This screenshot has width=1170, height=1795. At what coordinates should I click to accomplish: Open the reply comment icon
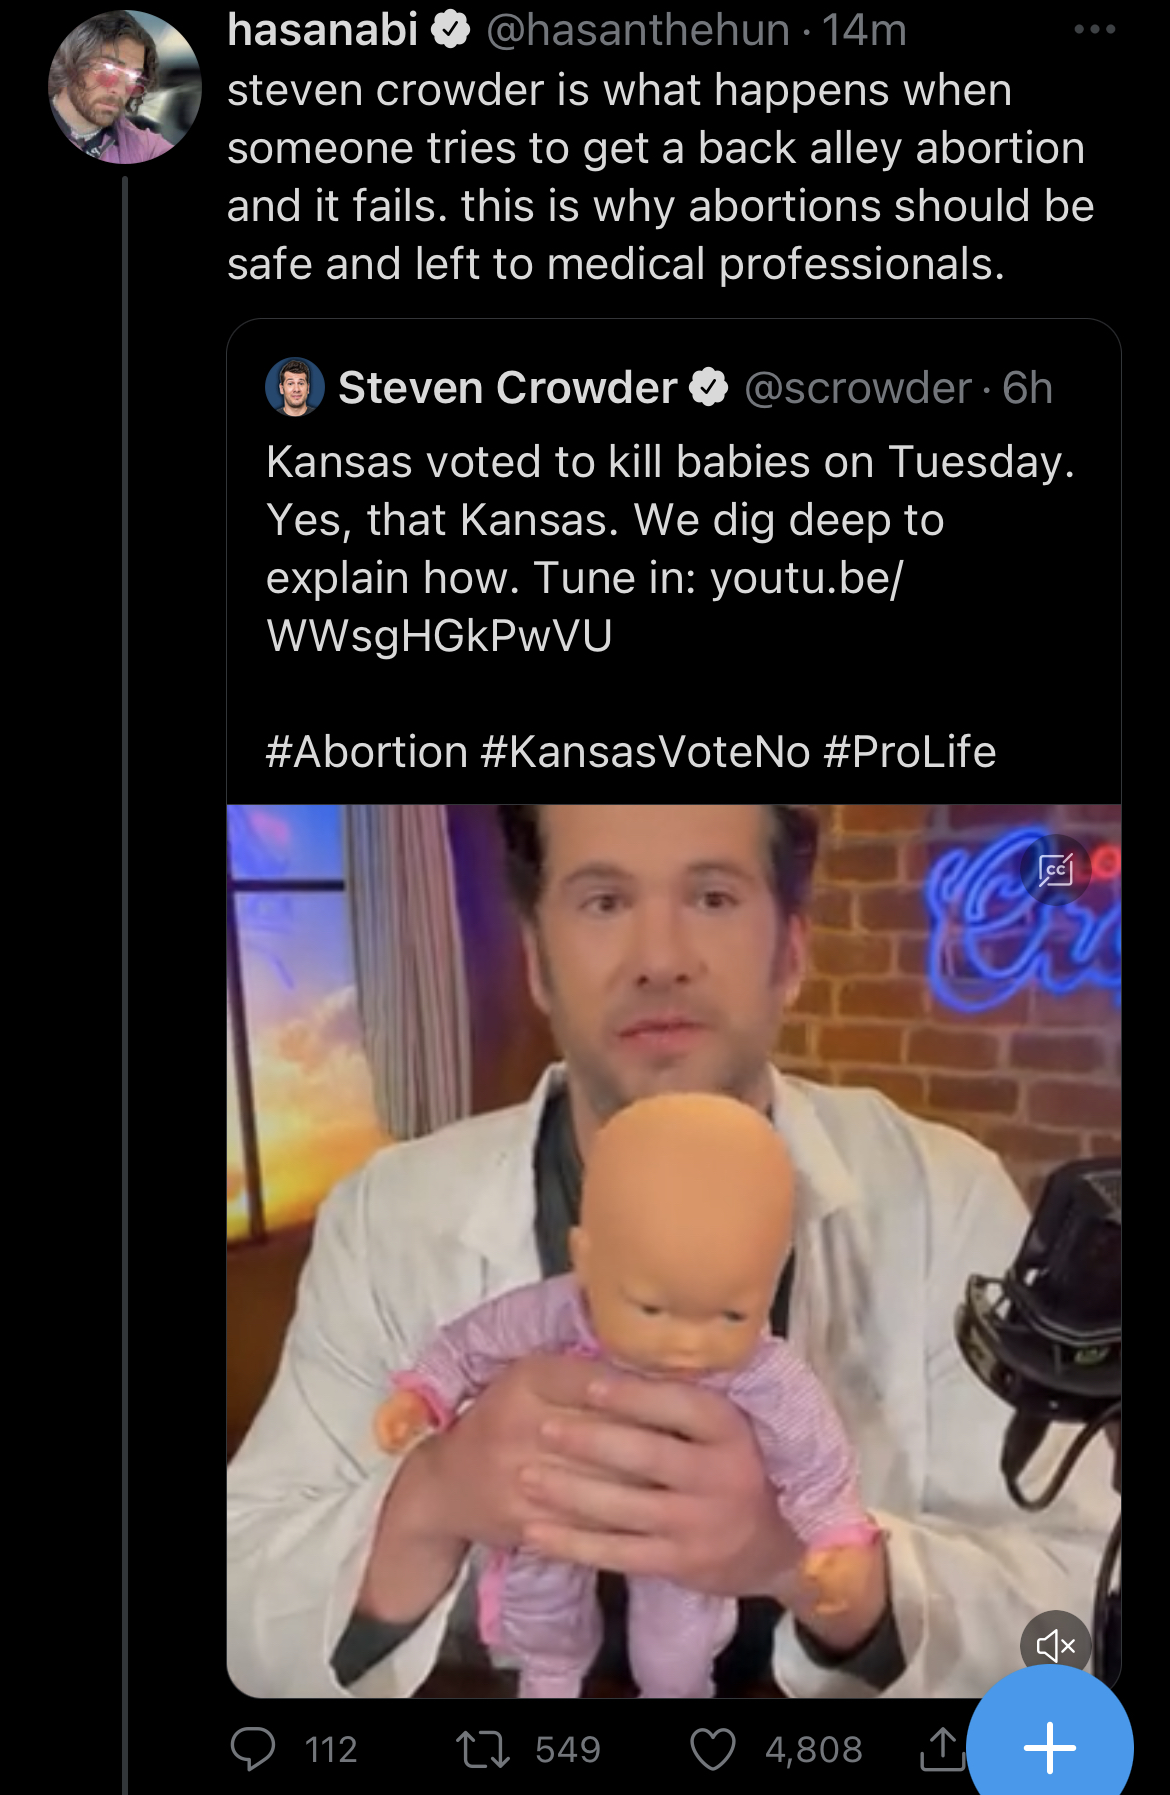[x=252, y=1749]
